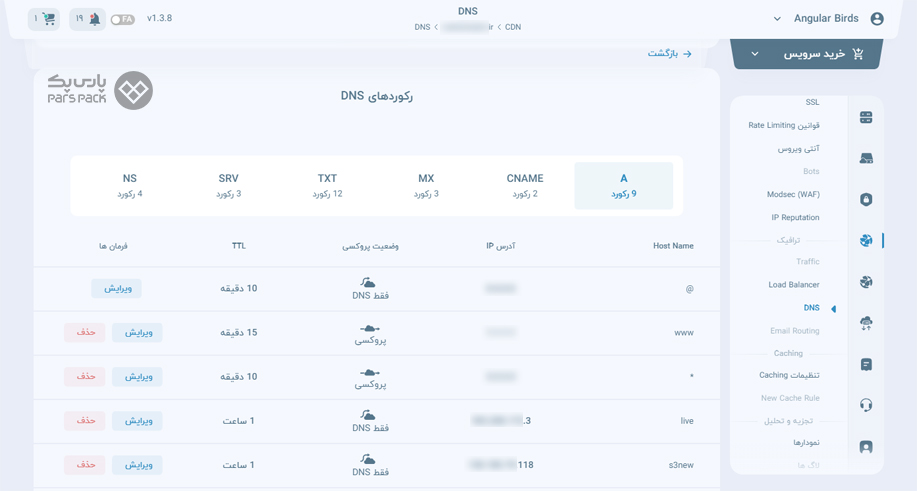
Task: Open Rate Limiting rules menu item
Action: click(784, 125)
